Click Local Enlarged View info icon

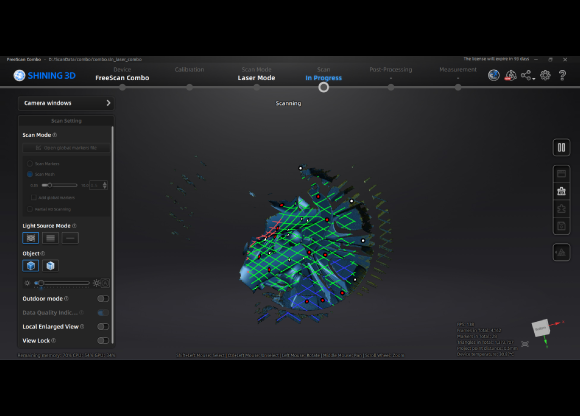point(82,327)
